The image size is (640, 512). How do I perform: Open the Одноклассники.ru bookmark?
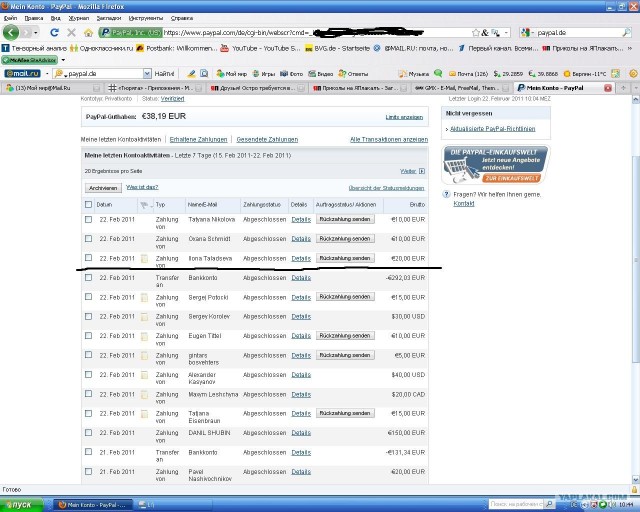(102, 48)
